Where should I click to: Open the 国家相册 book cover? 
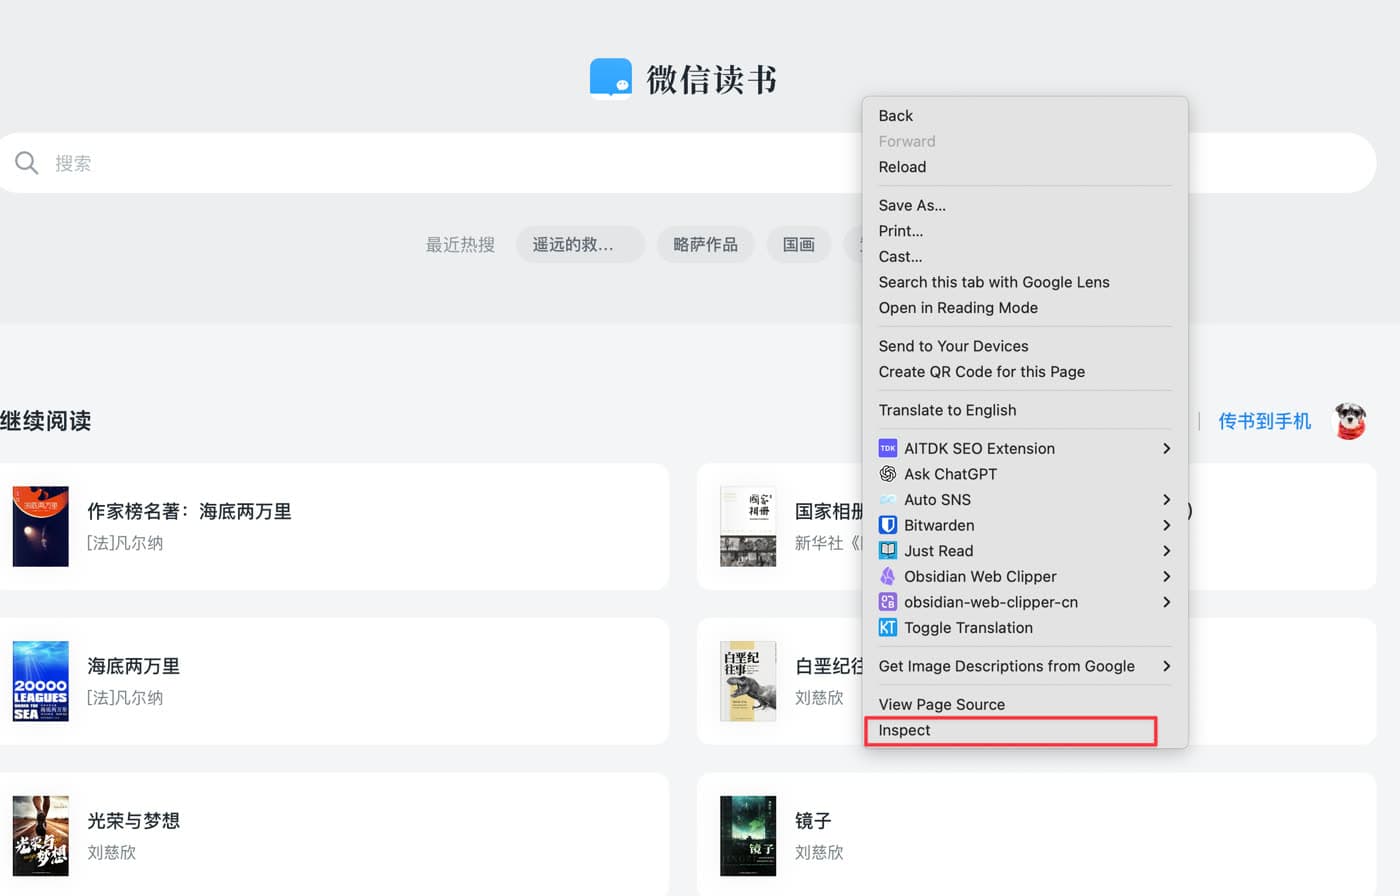point(748,526)
